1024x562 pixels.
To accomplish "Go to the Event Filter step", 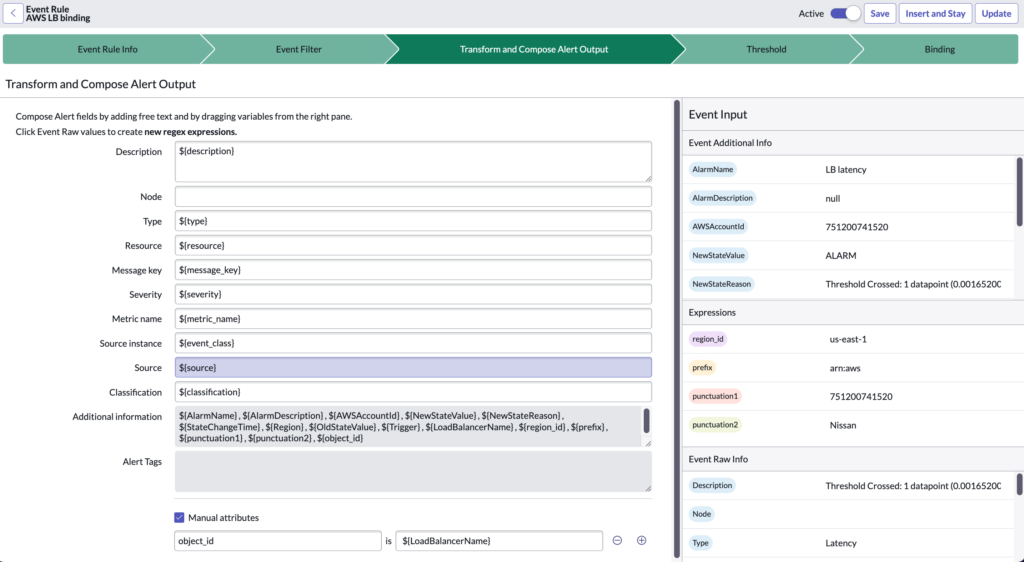I will 293,49.
